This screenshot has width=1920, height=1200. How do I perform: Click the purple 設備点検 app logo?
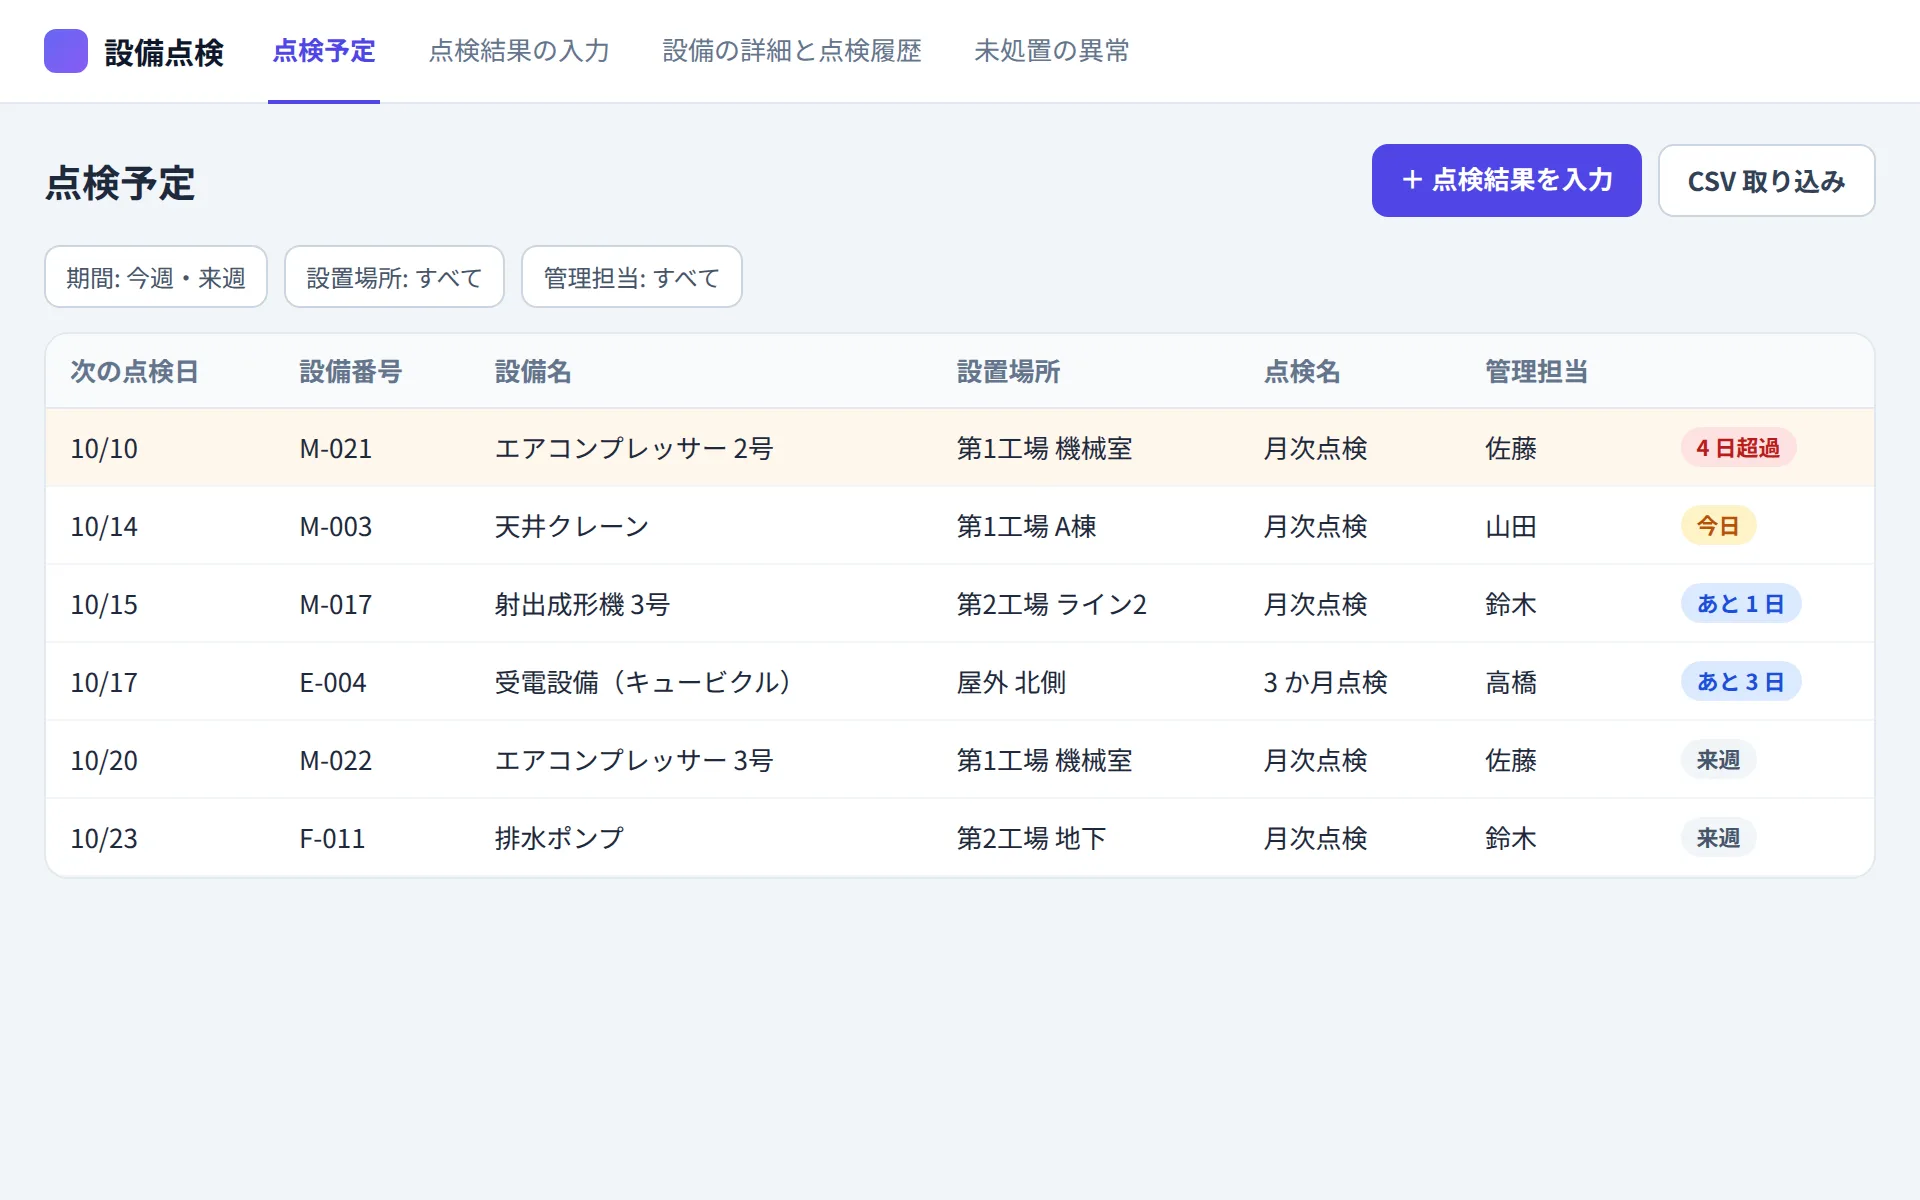[x=66, y=51]
